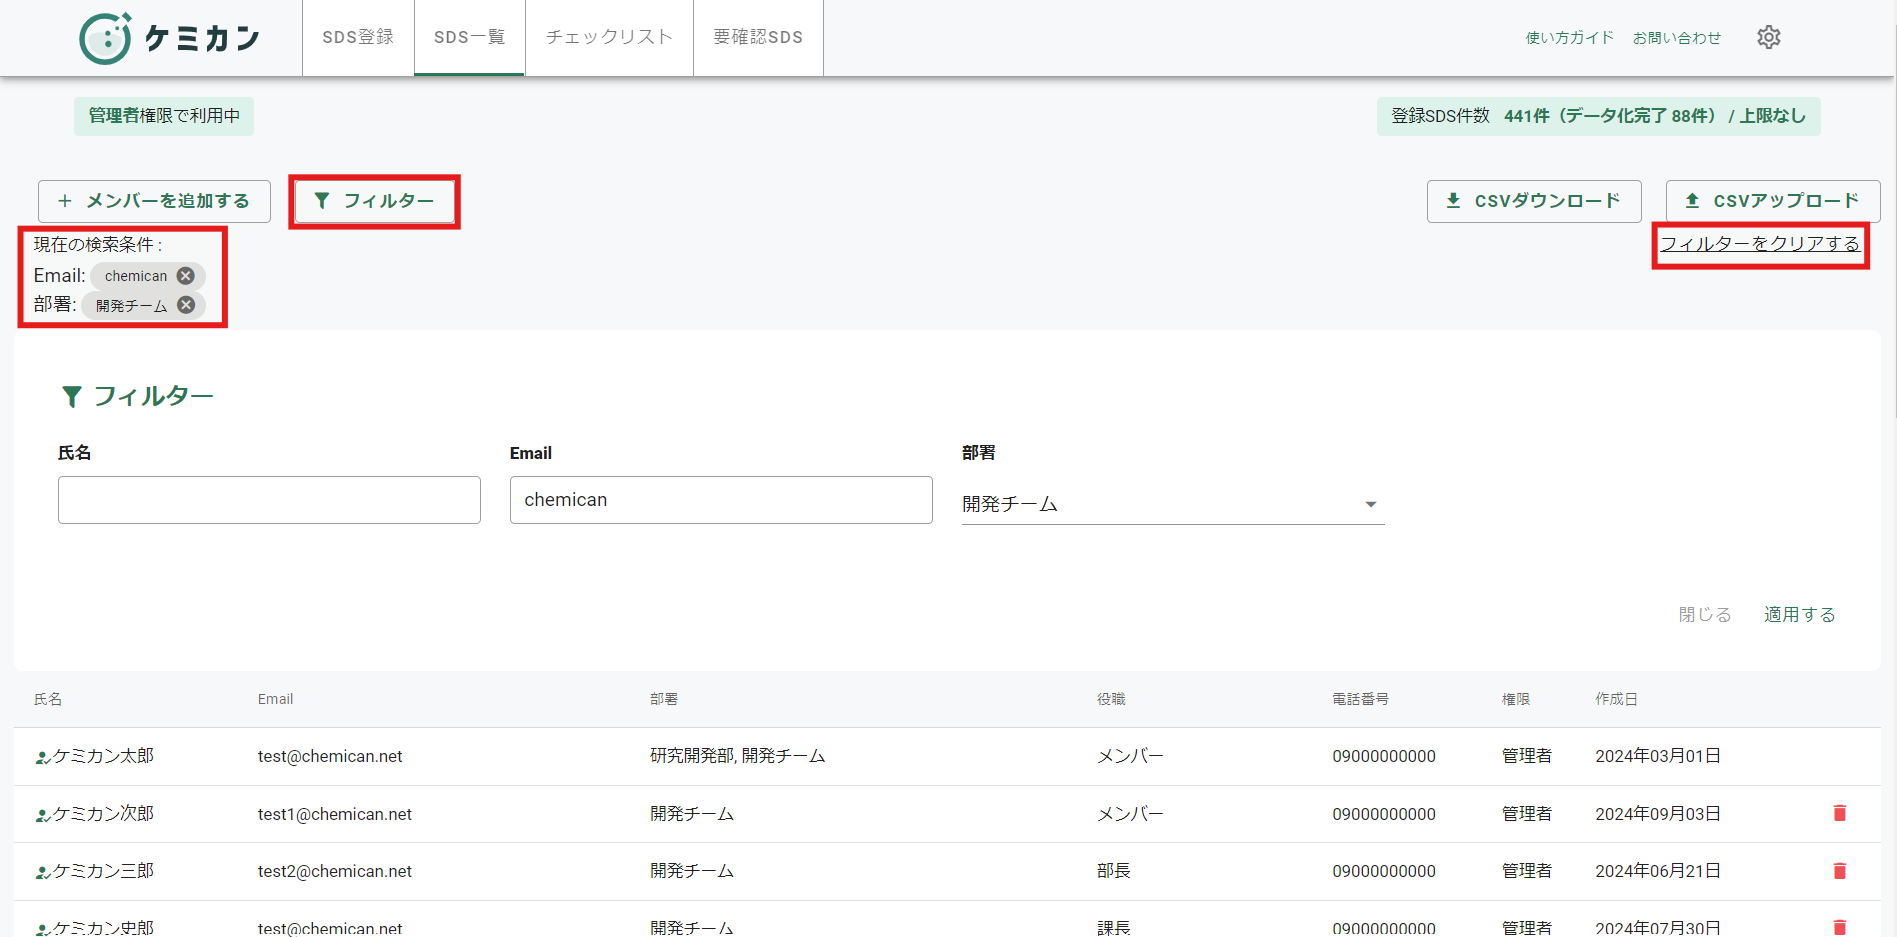Click user icon beside ケミカン三郎
This screenshot has width=1897, height=937.
pos(43,872)
